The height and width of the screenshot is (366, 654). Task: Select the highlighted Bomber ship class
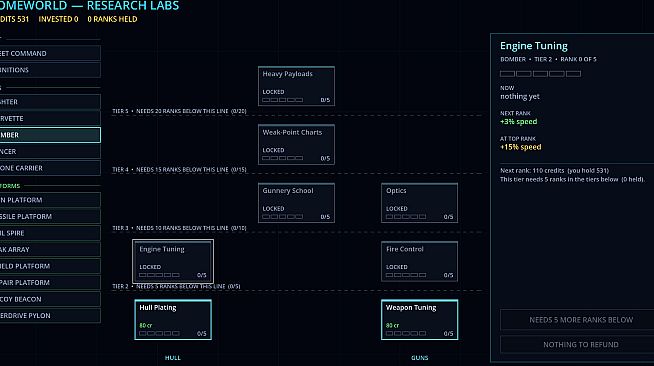(x=50, y=135)
